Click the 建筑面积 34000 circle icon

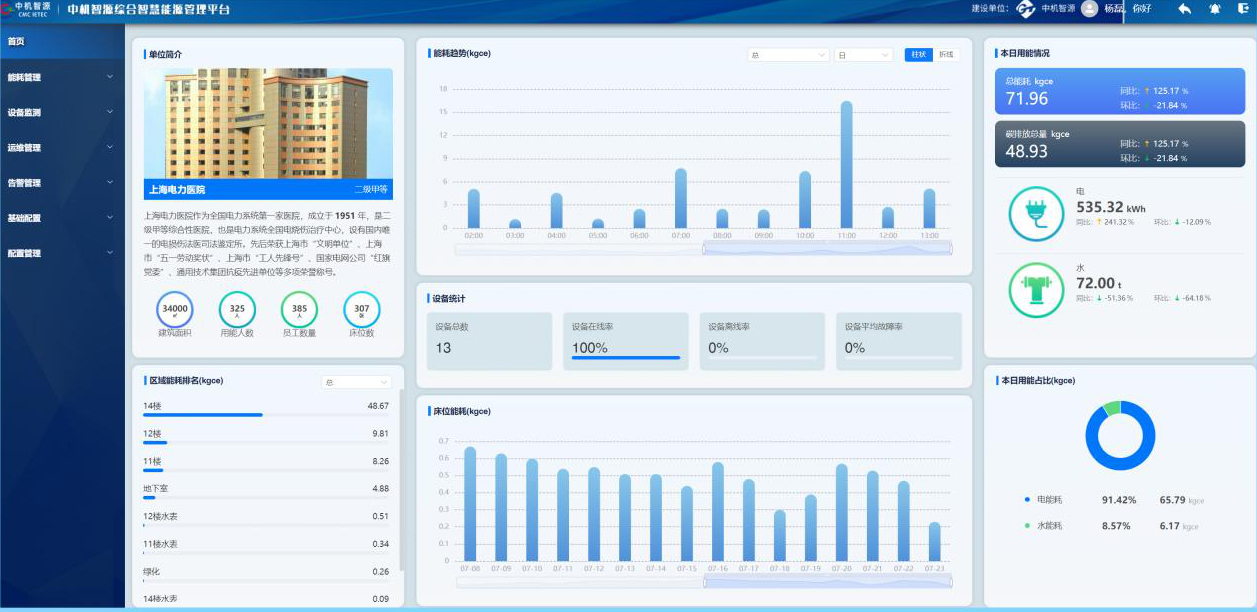175,310
